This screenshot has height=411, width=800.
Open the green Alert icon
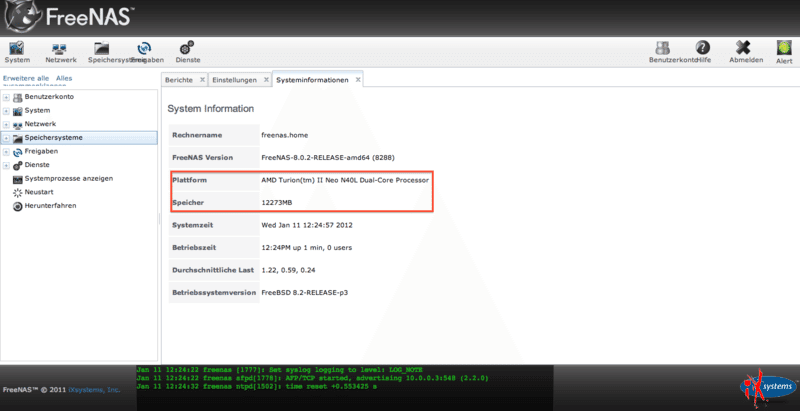click(x=784, y=48)
